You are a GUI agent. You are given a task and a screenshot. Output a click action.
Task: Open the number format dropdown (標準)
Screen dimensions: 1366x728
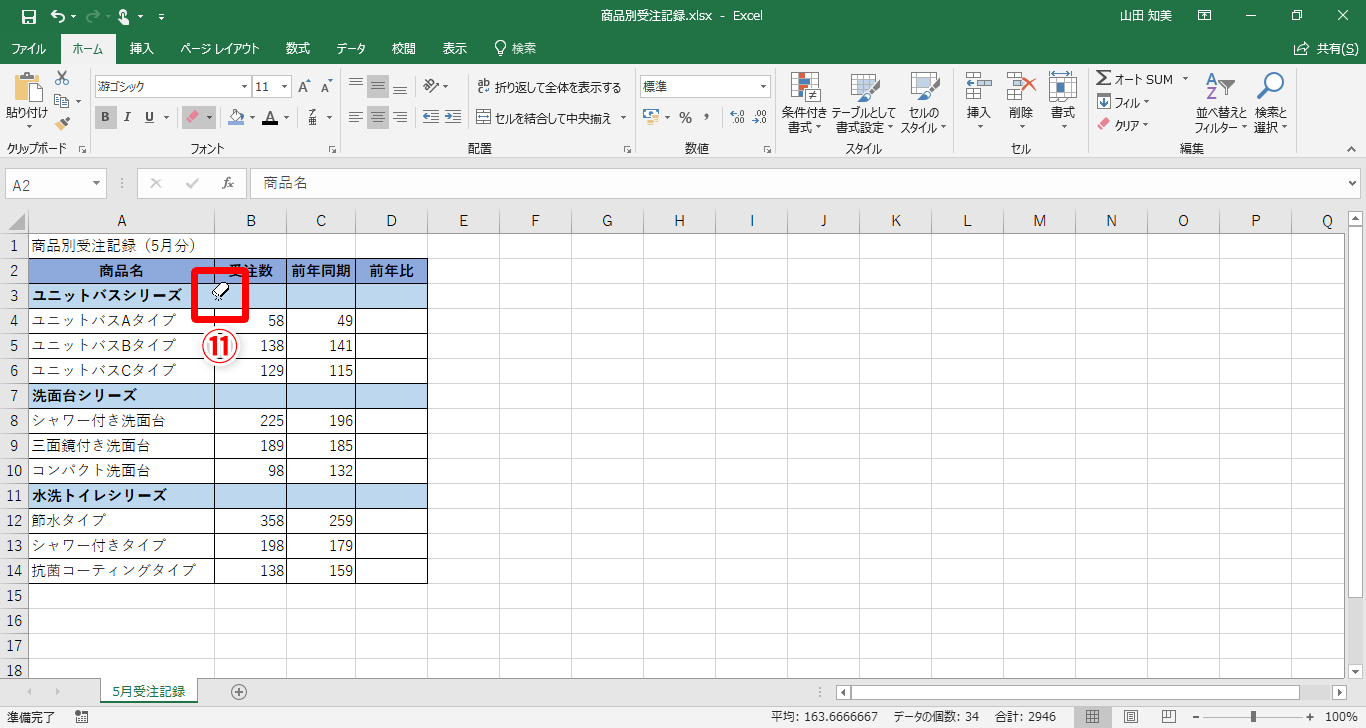[x=764, y=87]
